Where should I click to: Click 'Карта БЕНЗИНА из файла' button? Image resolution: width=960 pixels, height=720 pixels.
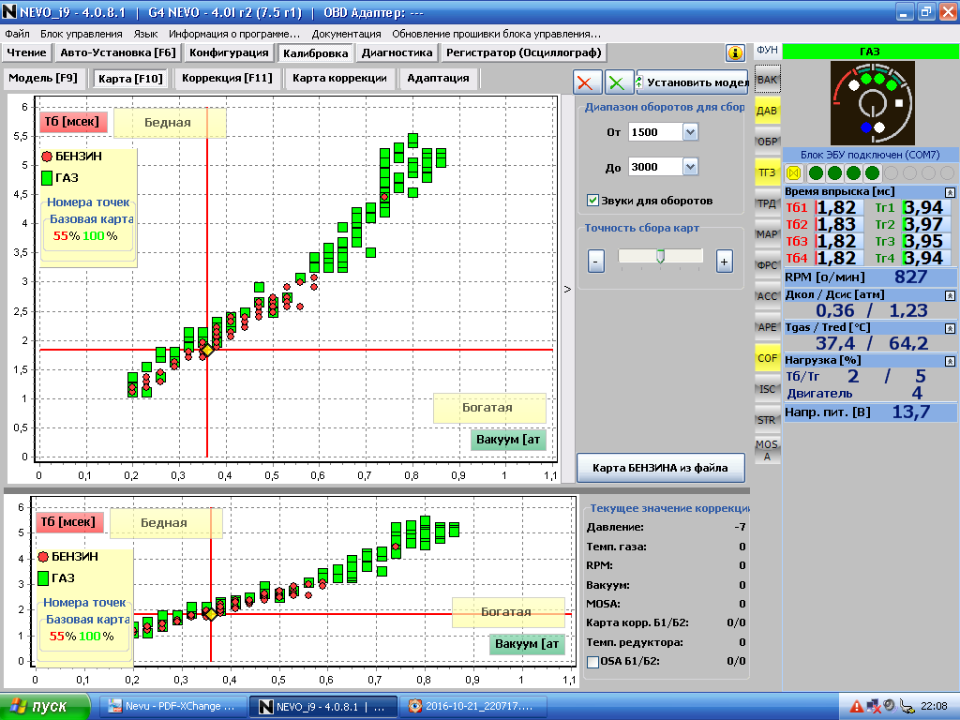[661, 467]
